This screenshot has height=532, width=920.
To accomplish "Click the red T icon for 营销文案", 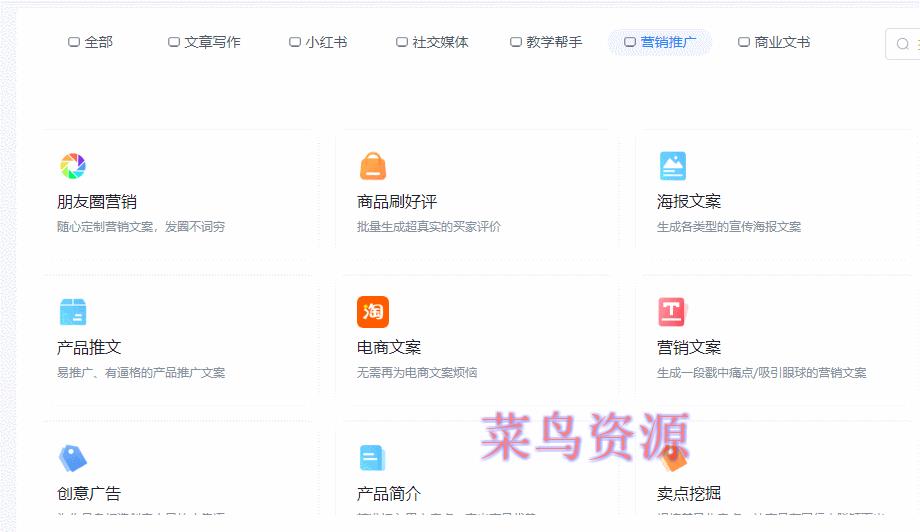I will tap(672, 311).
